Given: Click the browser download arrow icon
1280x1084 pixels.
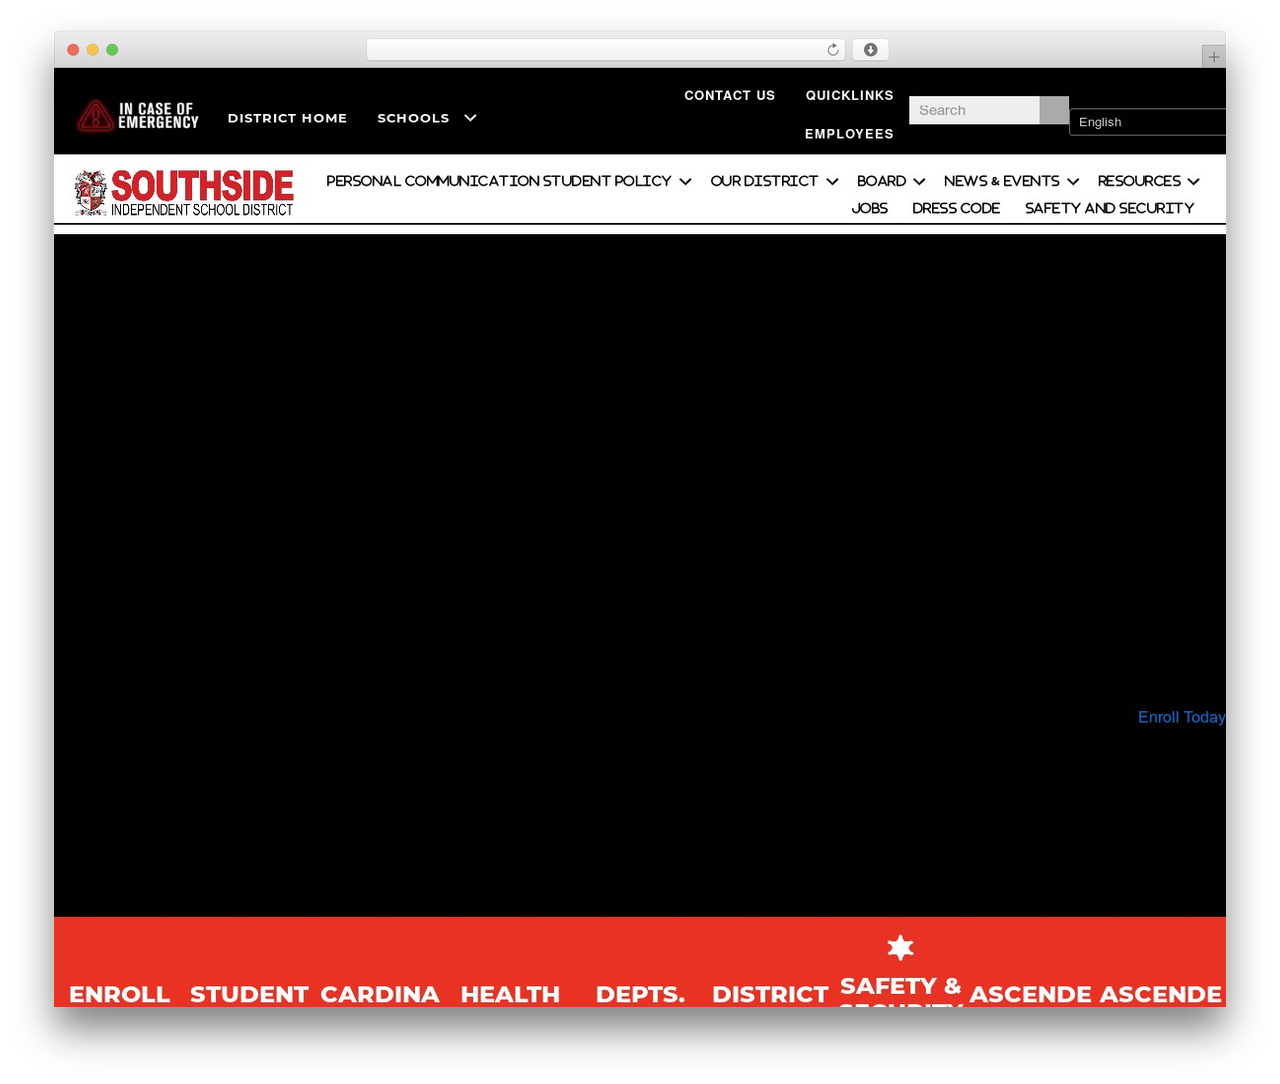Looking at the screenshot, I should (871, 50).
